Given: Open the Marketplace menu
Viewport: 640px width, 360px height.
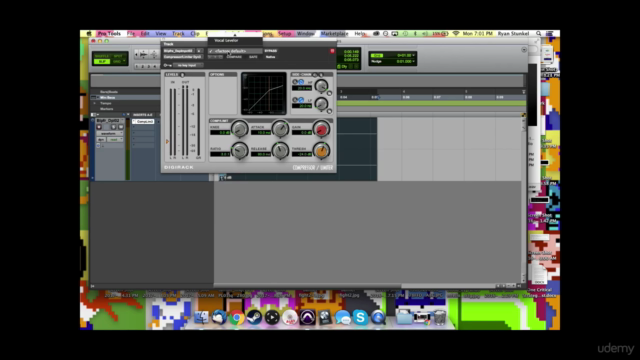Looking at the screenshot, I should (x=334, y=33).
